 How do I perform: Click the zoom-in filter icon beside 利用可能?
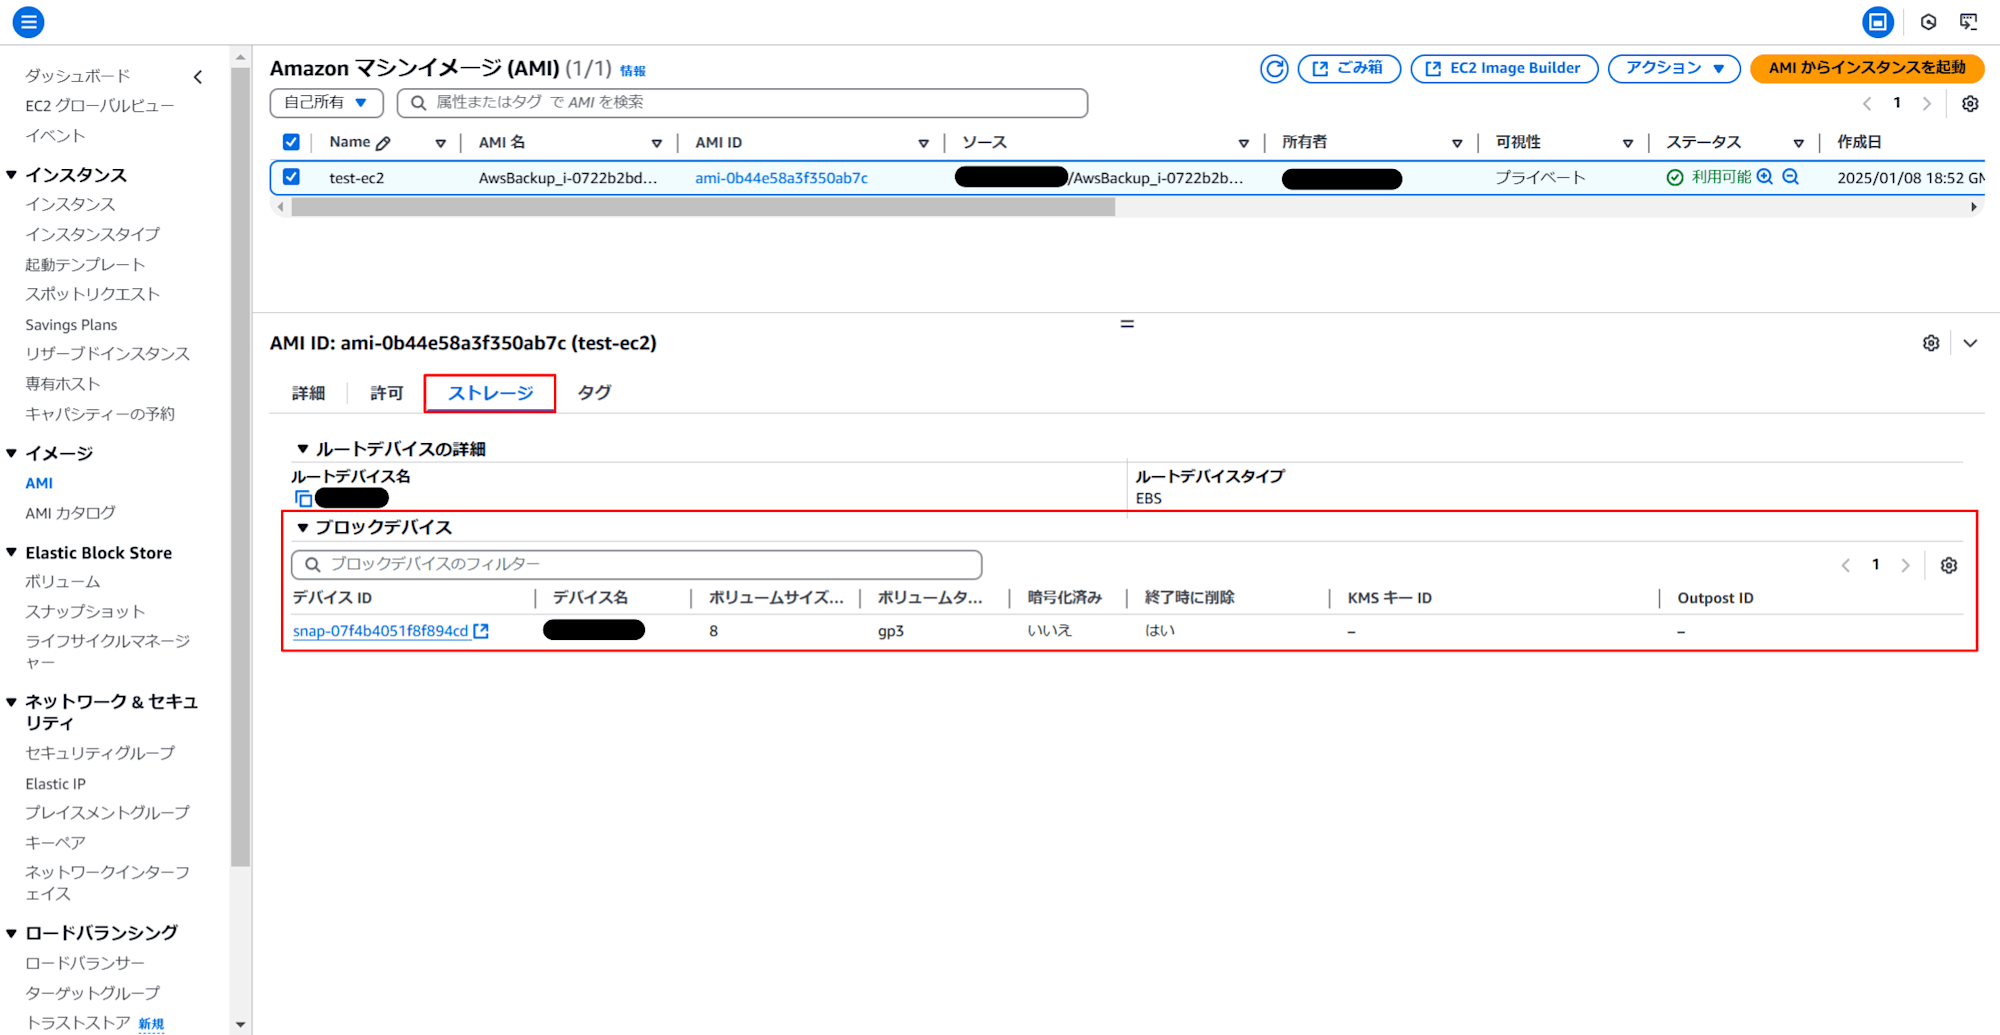pos(1765,177)
